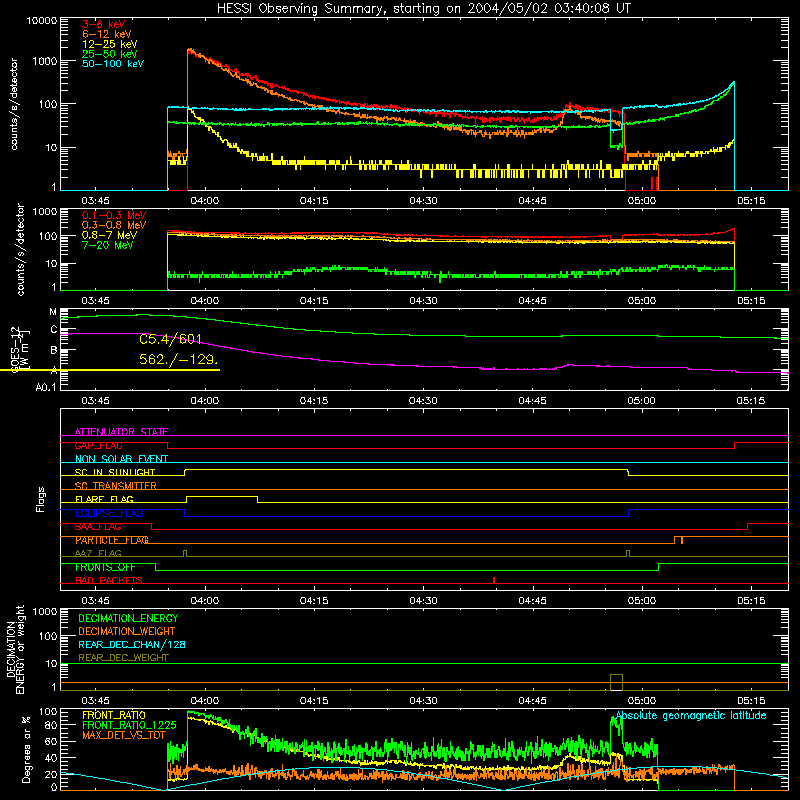
Task: Select the 12-25 keV legend label
Action: [x=110, y=44]
